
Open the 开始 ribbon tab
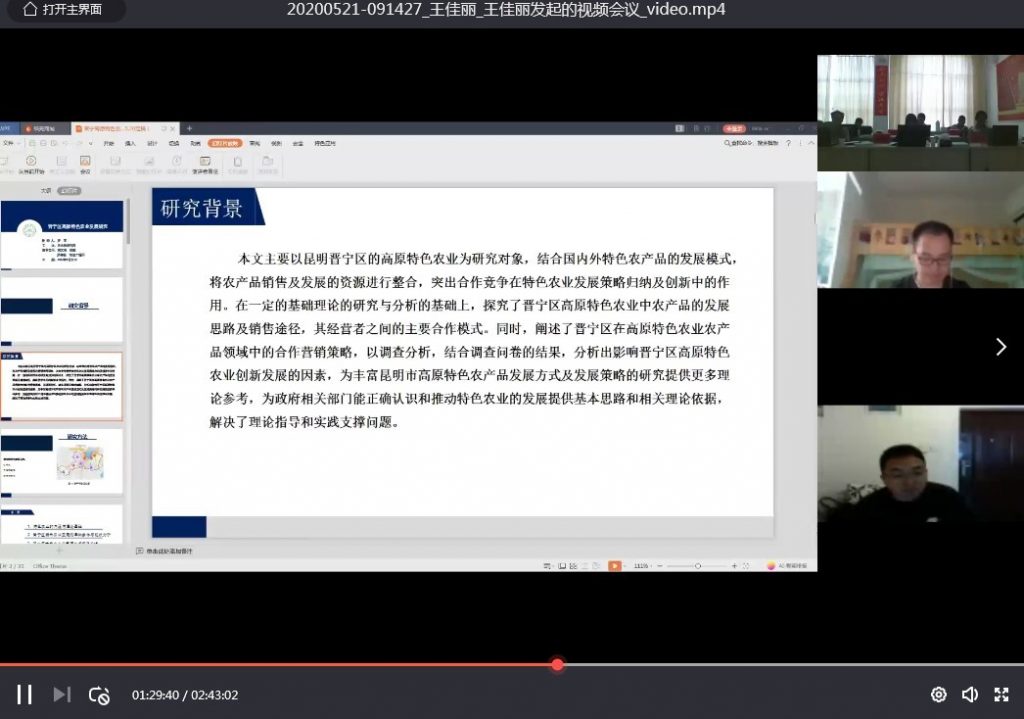click(108, 143)
